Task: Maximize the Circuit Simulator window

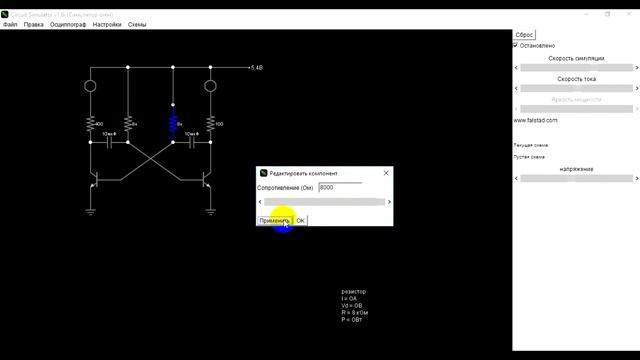Action: coord(608,14)
